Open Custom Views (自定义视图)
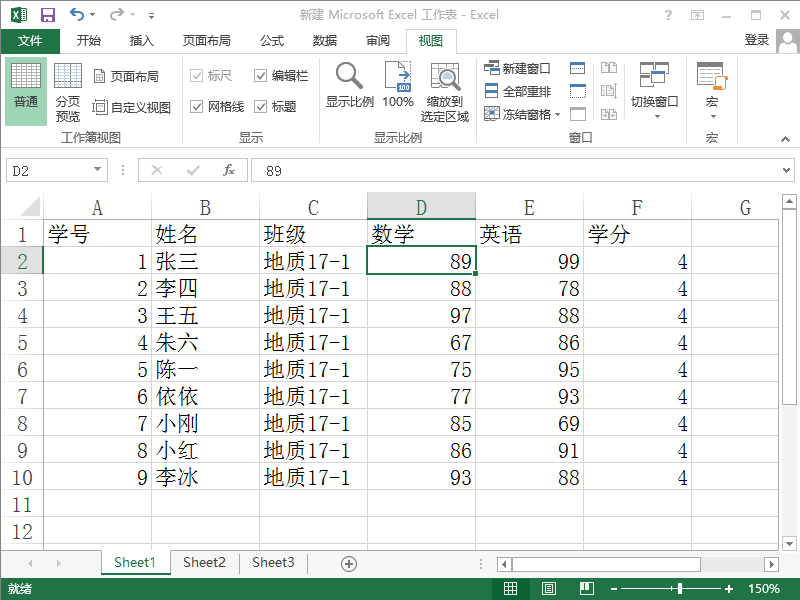The width and height of the screenshot is (800, 600). click(132, 107)
